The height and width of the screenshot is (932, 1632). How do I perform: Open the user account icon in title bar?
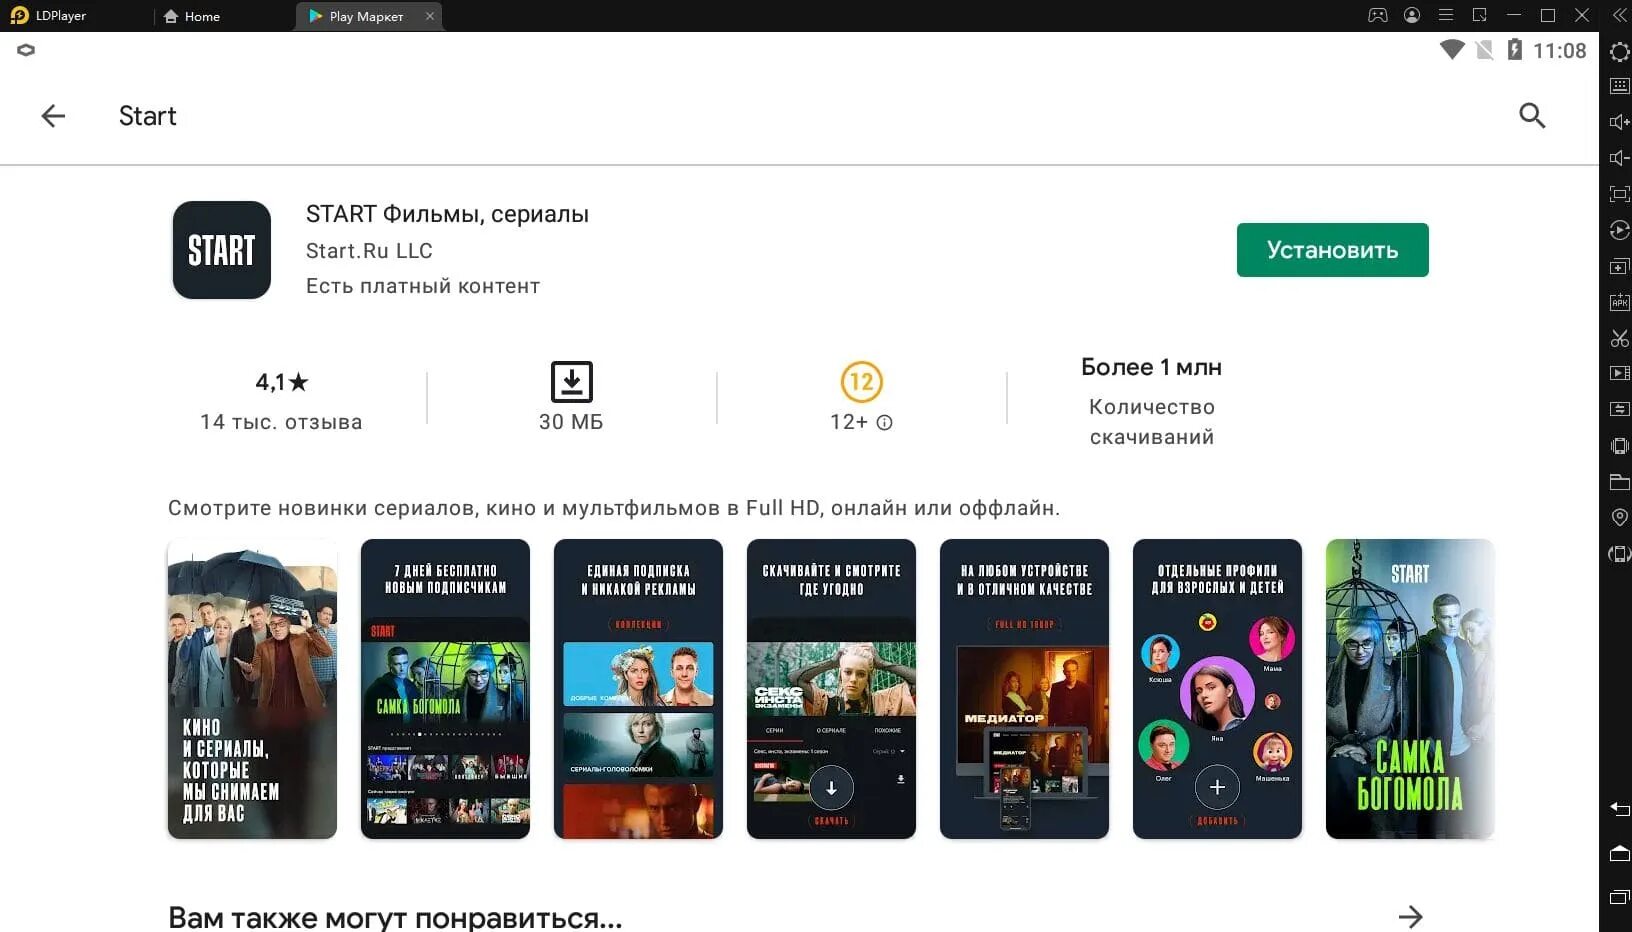point(1412,15)
